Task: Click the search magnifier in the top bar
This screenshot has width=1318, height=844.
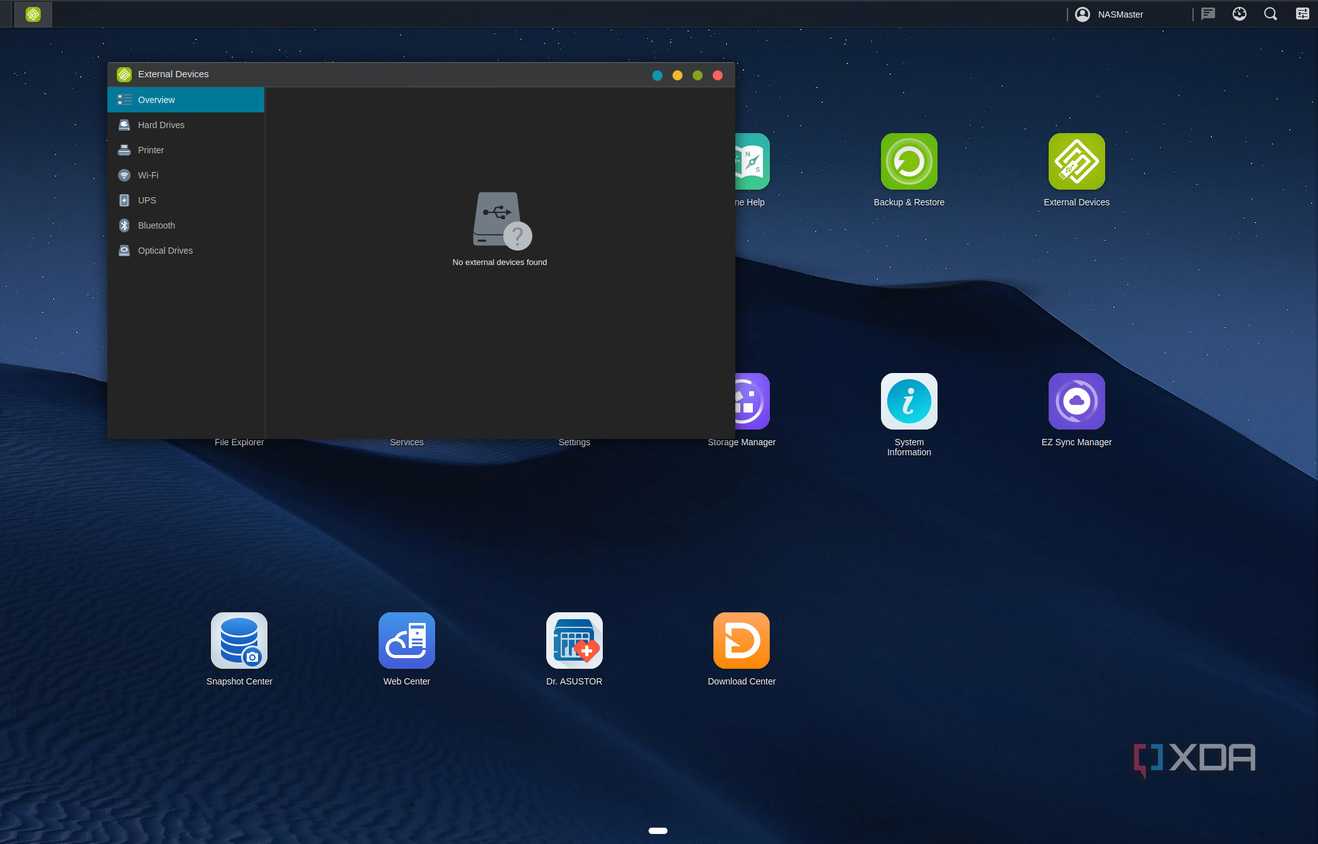Action: pyautogui.click(x=1270, y=14)
